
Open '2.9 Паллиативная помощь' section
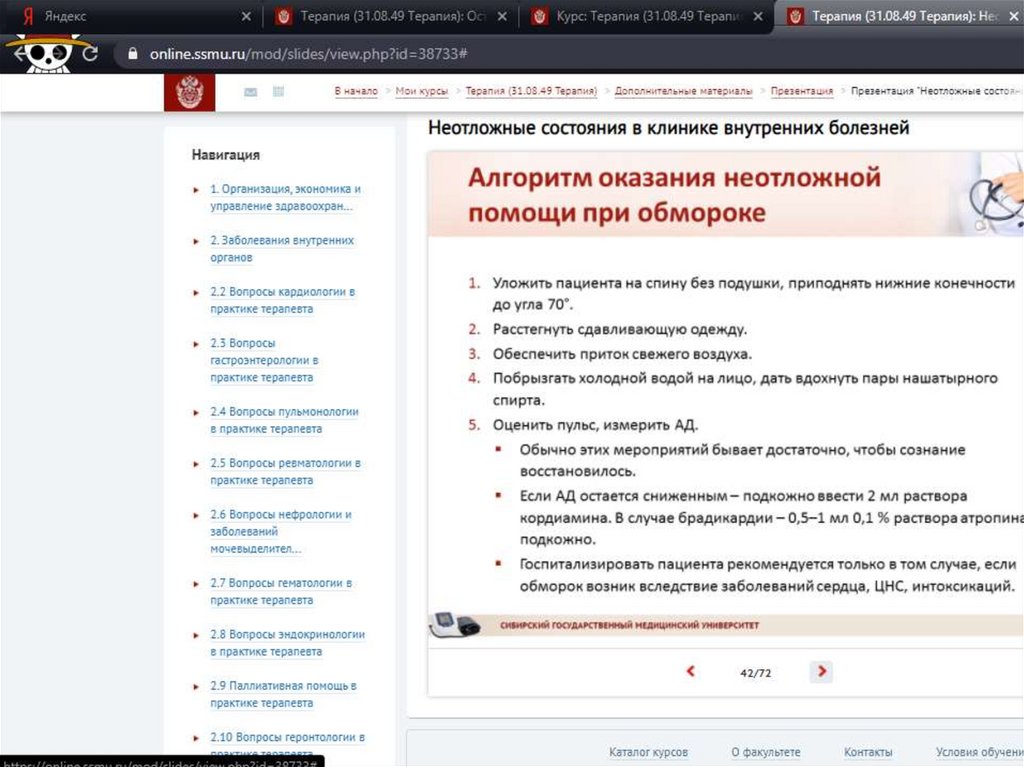283,694
